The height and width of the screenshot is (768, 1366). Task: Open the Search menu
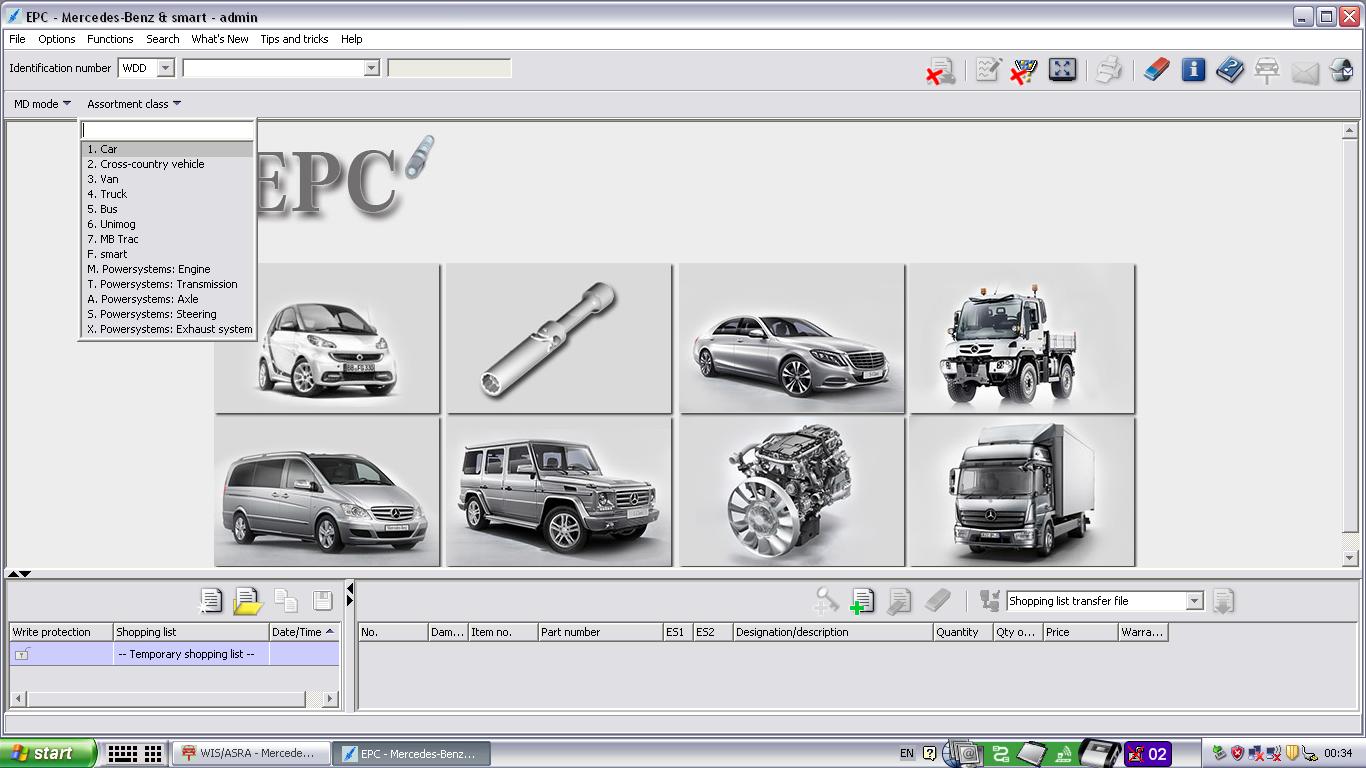163,39
